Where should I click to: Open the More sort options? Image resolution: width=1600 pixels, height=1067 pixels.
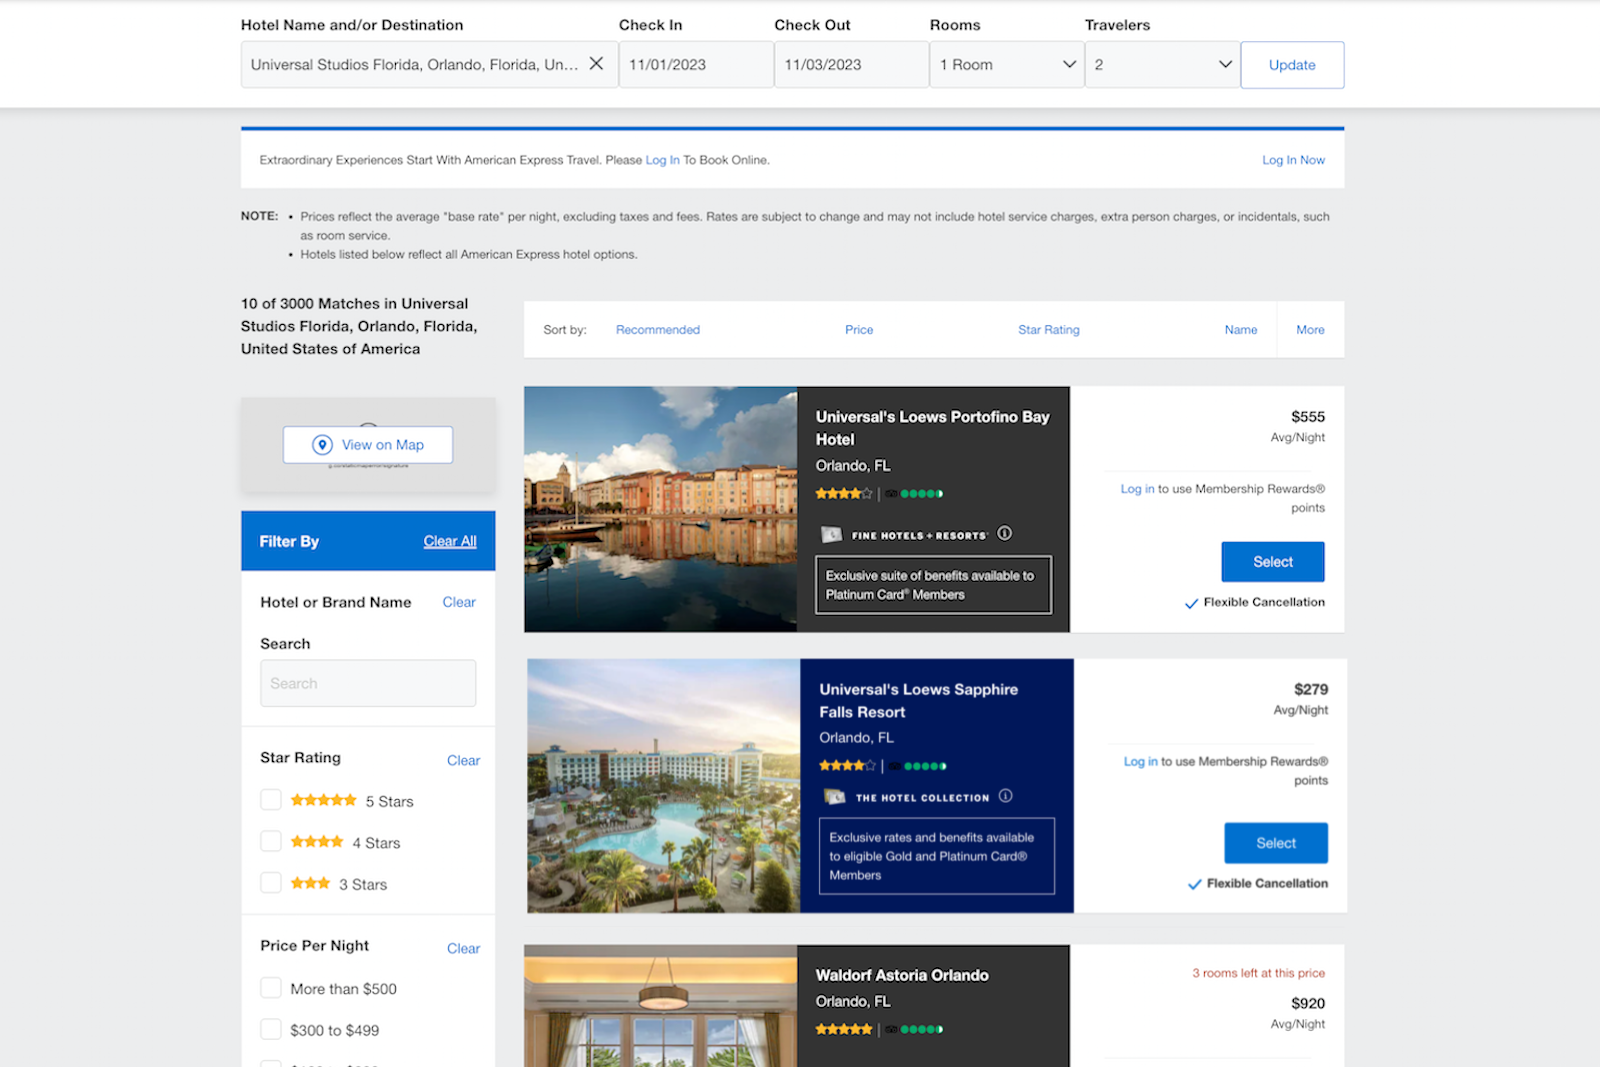1310,330
